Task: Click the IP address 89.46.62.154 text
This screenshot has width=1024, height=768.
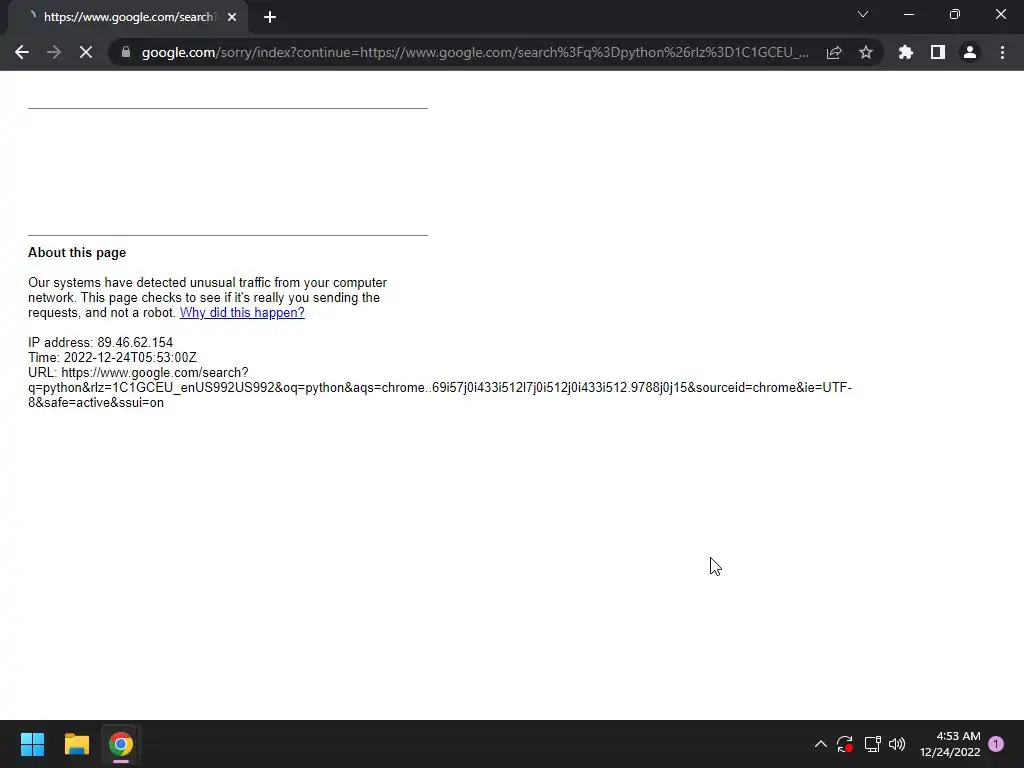Action: pos(101,342)
